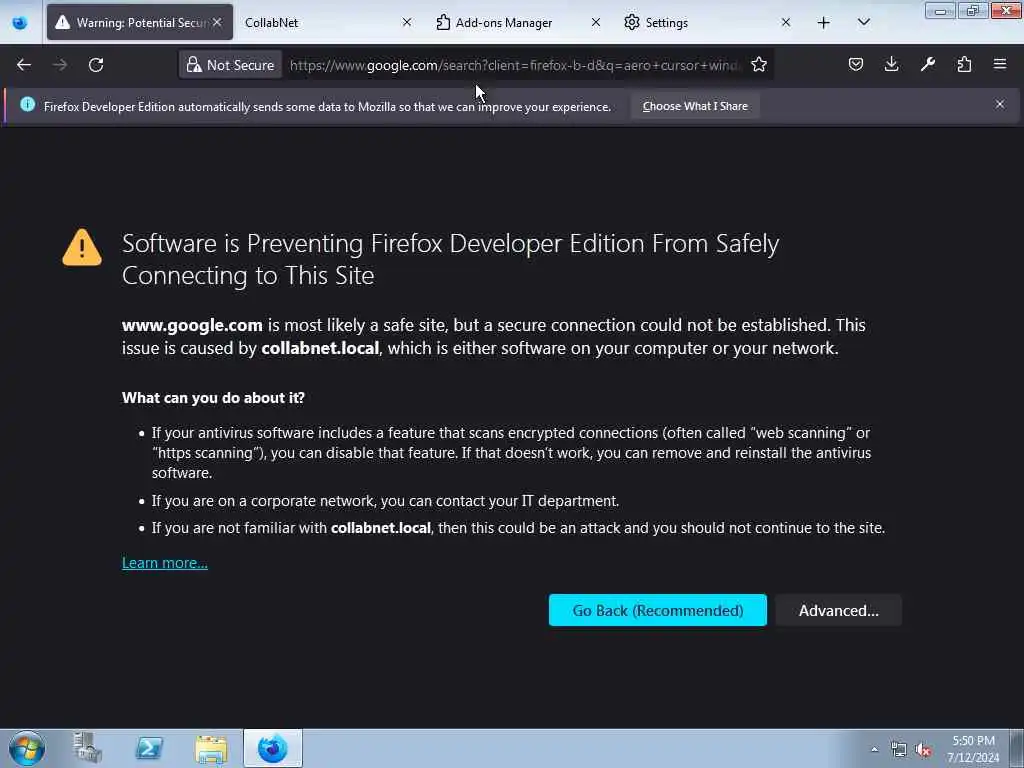Reload the current page
The height and width of the screenshot is (768, 1024).
point(96,65)
